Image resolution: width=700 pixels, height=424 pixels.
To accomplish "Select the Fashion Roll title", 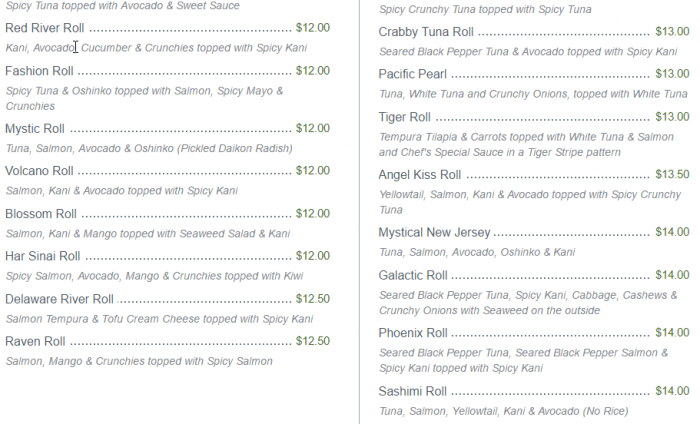I will point(39,71).
